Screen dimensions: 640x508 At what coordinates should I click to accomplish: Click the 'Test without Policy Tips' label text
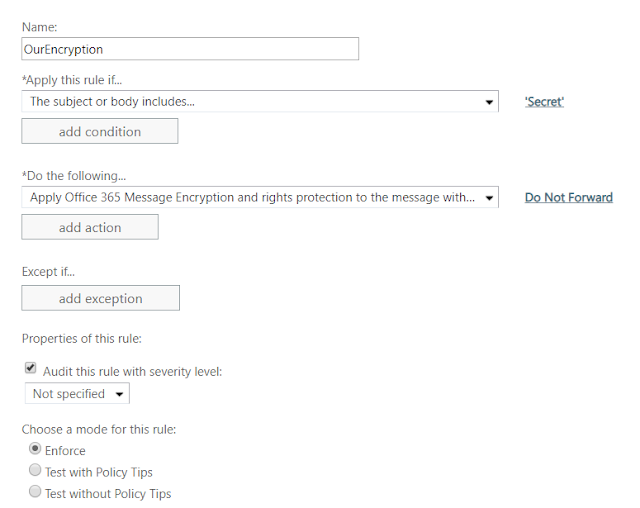pyautogui.click(x=108, y=494)
